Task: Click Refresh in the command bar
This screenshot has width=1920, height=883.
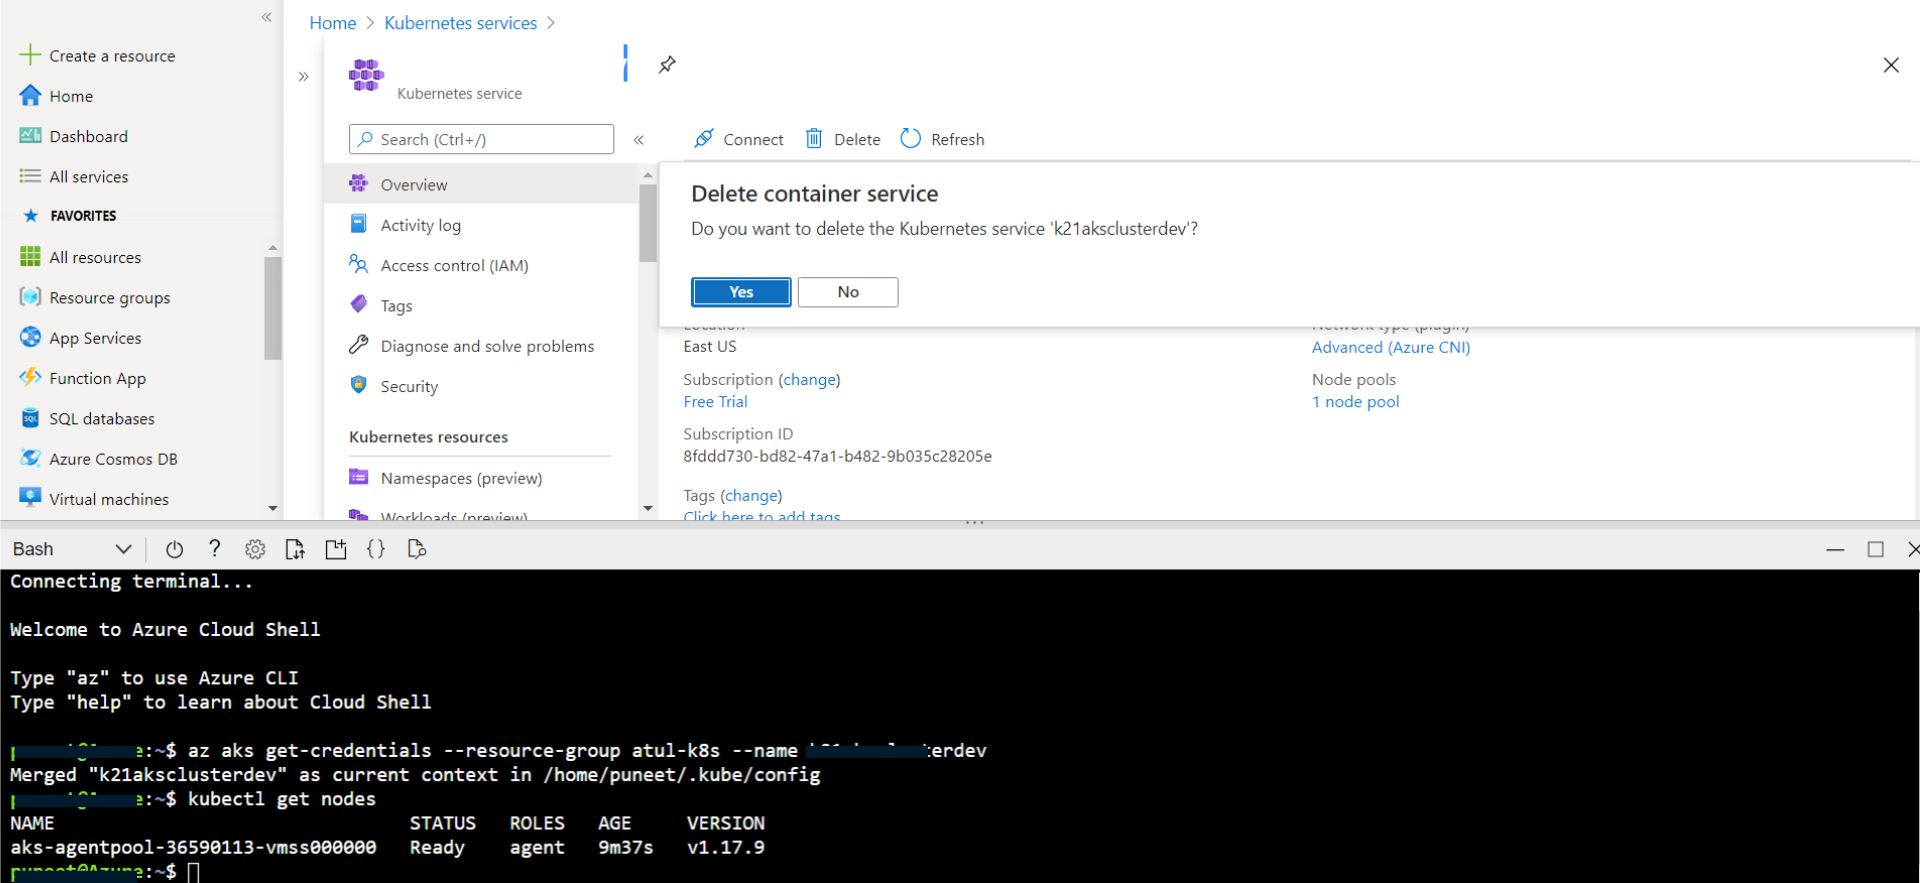Action: (942, 139)
